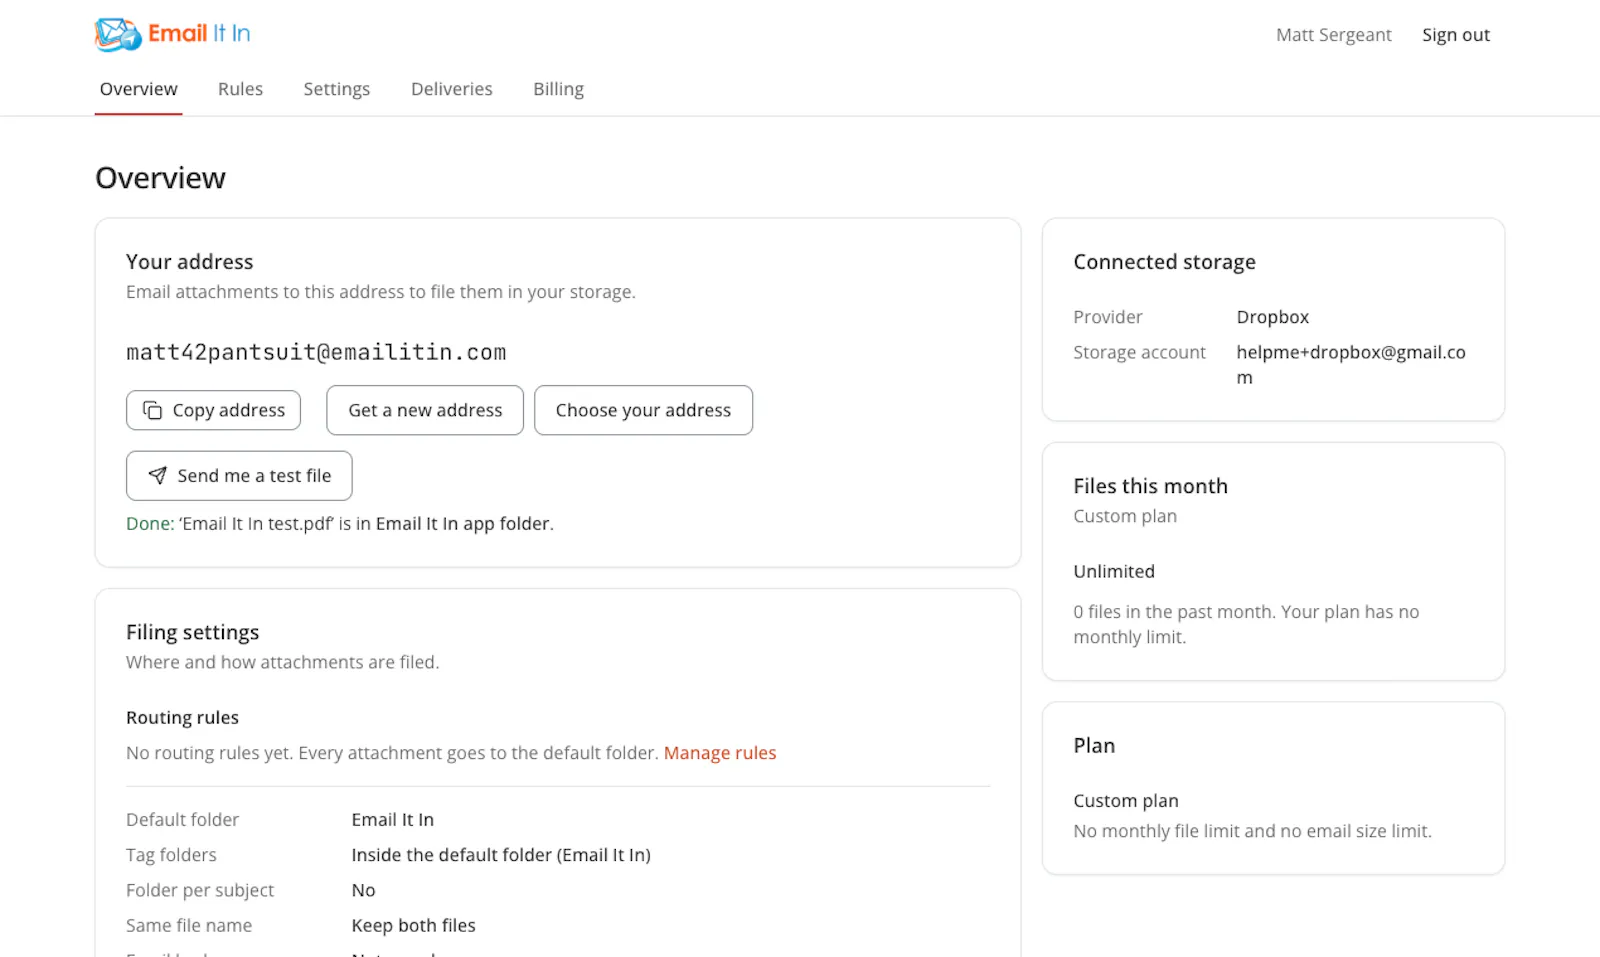Click the Dropbox provider value
1600x957 pixels.
(x=1272, y=317)
